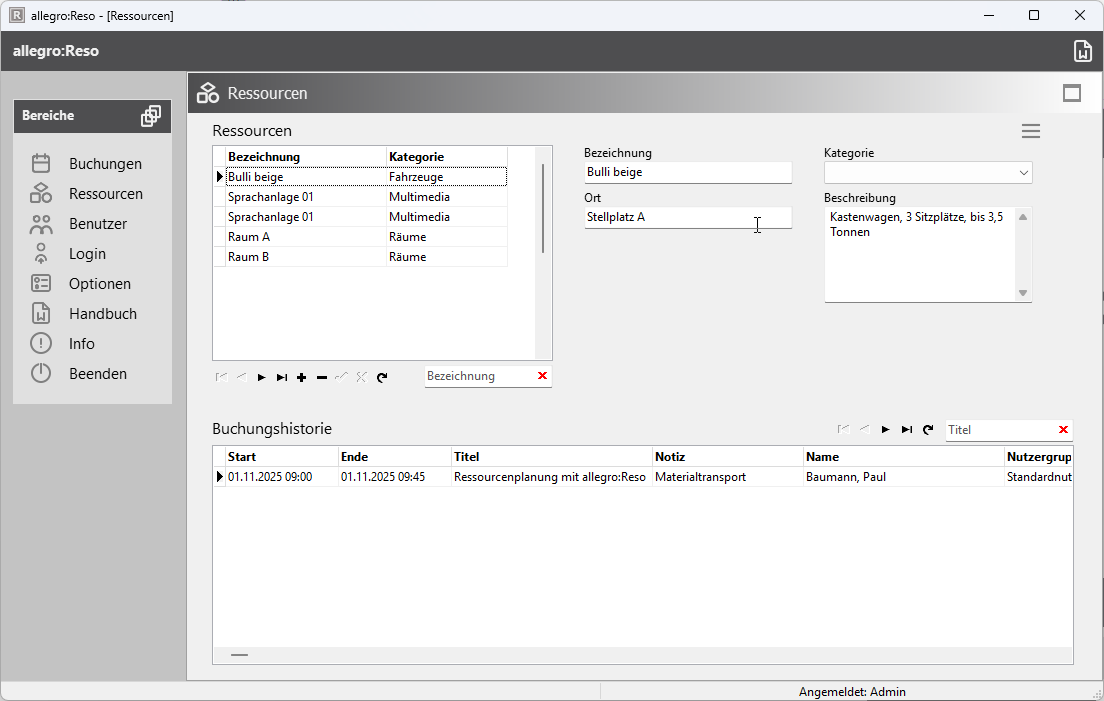Open the hamburger menu in Ressourcen panel

tap(1030, 131)
